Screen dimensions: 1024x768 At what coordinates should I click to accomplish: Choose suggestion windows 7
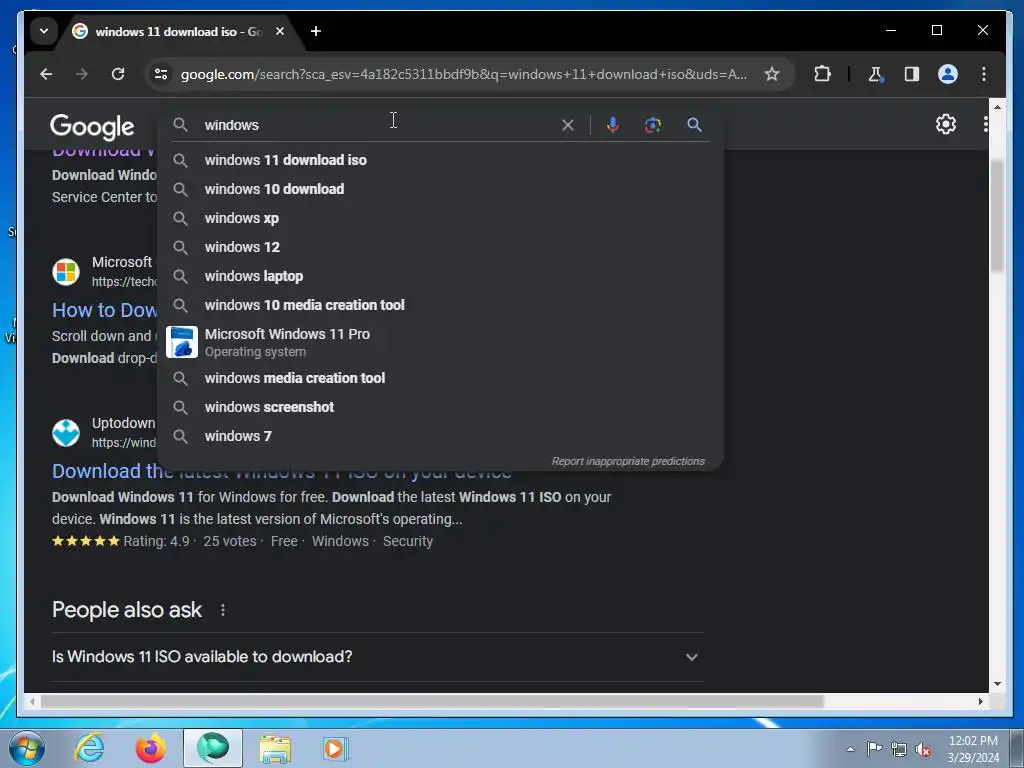coord(440,436)
